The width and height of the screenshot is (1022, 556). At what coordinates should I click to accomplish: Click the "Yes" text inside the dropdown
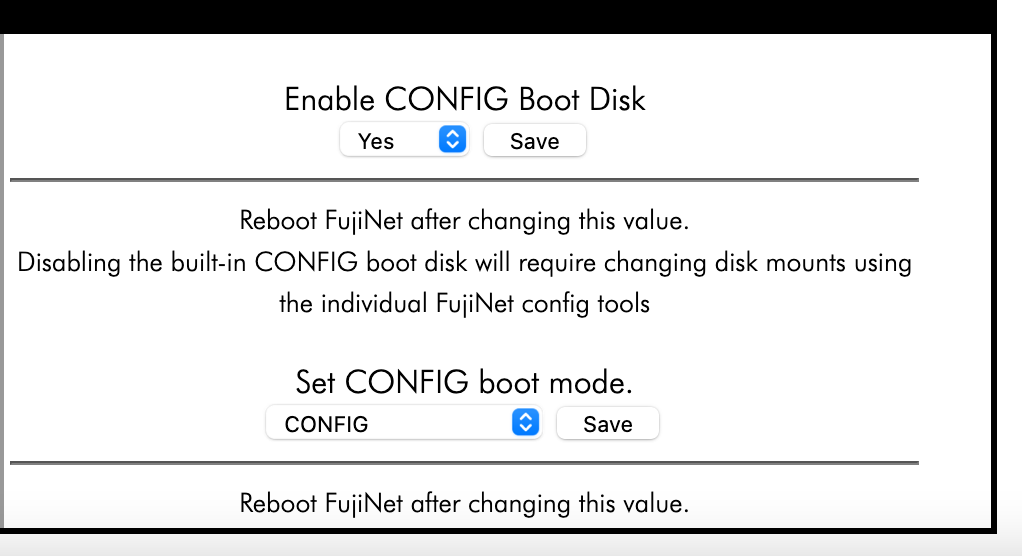(376, 141)
